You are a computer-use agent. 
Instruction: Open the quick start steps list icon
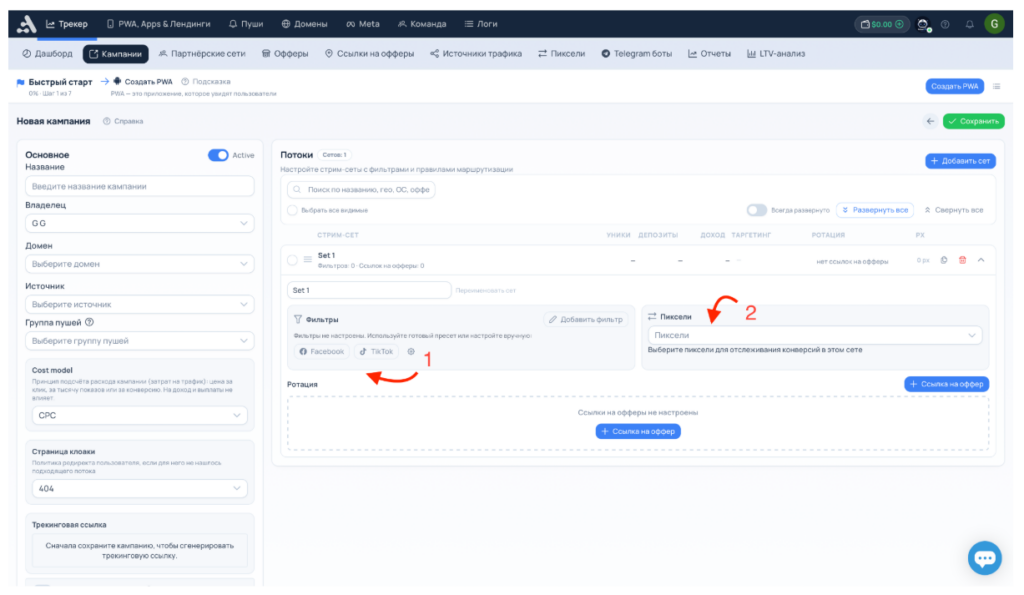coord(997,86)
